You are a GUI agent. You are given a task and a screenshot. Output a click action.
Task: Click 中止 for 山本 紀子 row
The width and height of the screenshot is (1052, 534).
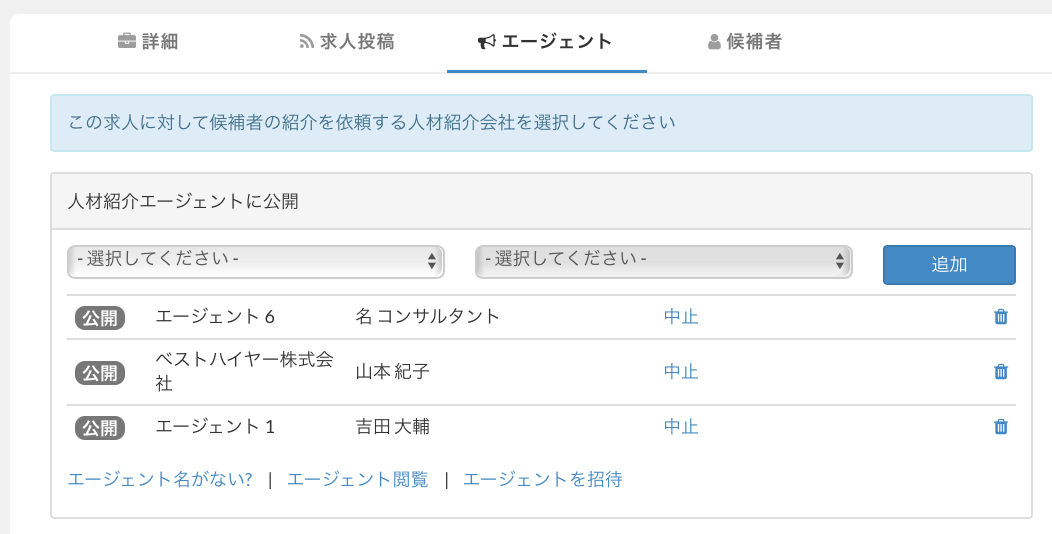coord(681,372)
